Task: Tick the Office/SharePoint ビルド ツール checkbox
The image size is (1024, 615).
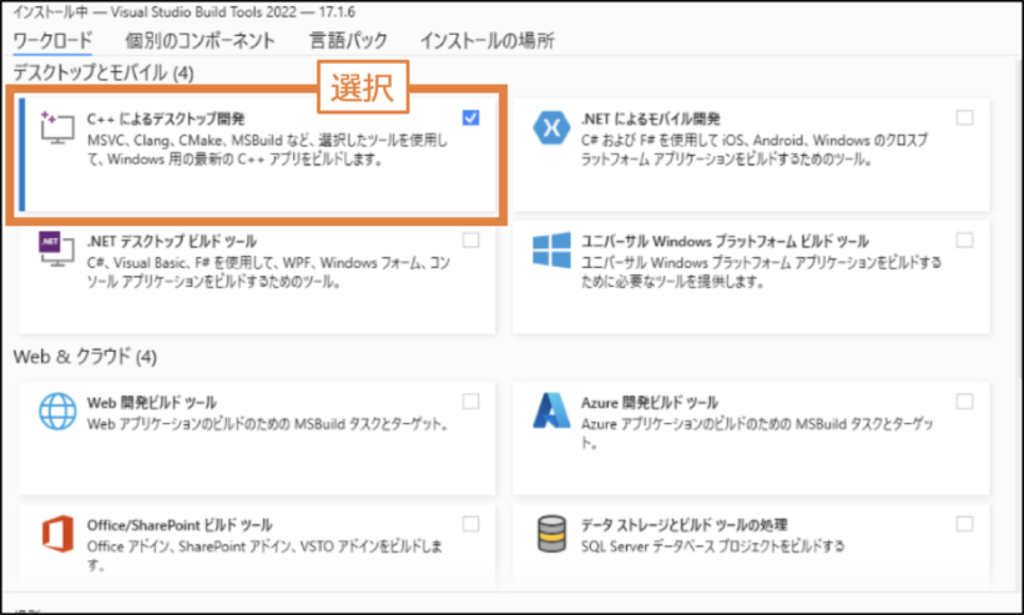Action: tap(470, 524)
